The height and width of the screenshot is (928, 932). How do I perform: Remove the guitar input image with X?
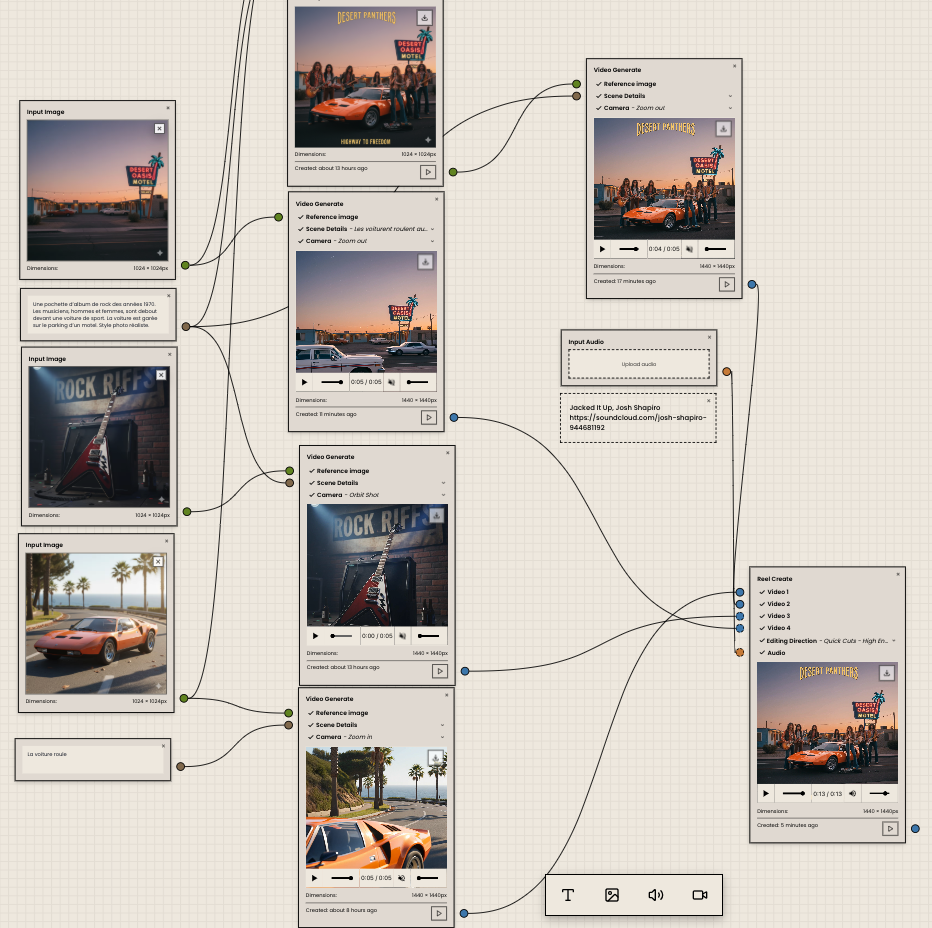[x=161, y=375]
